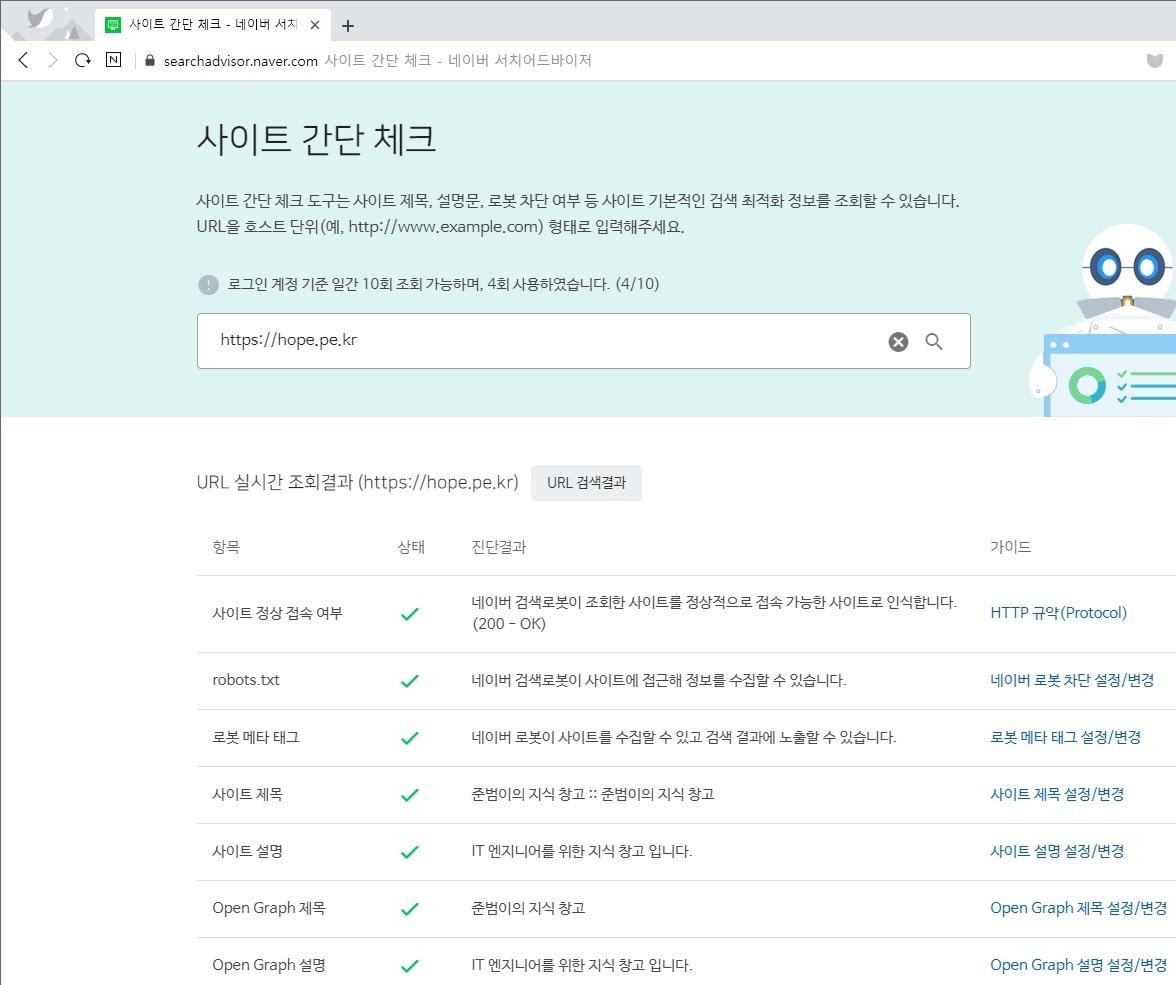Close the 사이트 간단 체크 browser tab
This screenshot has width=1176, height=985.
tap(315, 25)
